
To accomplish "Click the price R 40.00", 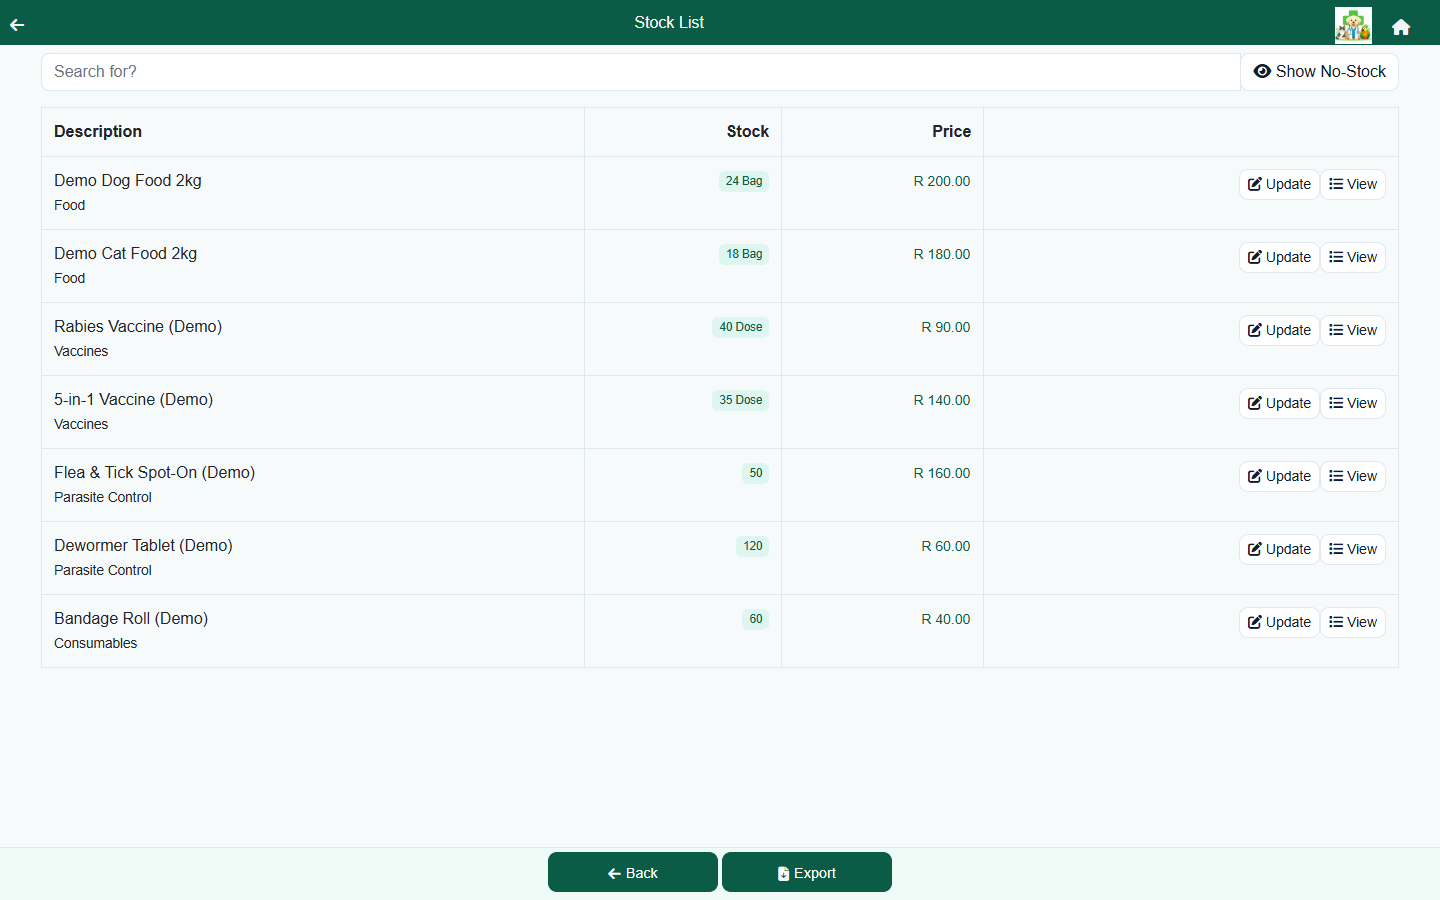I will (946, 619).
